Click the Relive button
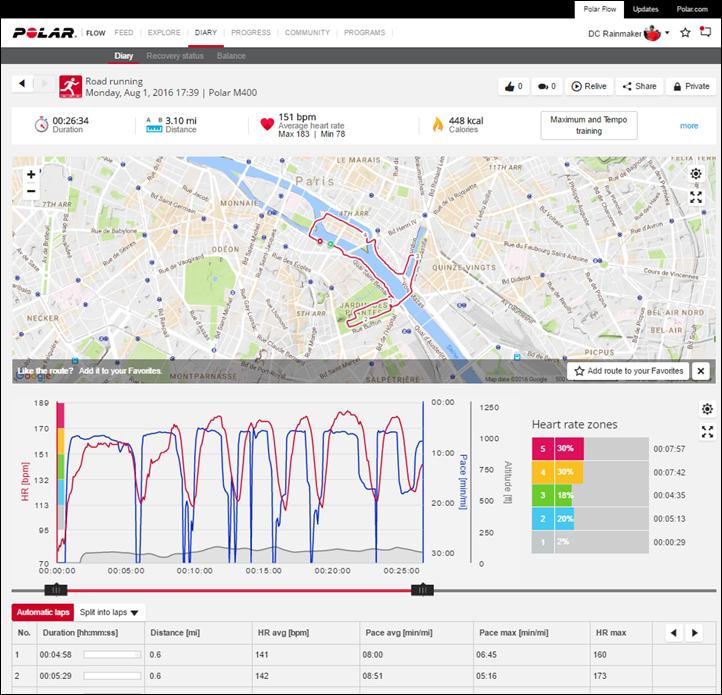The image size is (722, 695). coord(589,86)
